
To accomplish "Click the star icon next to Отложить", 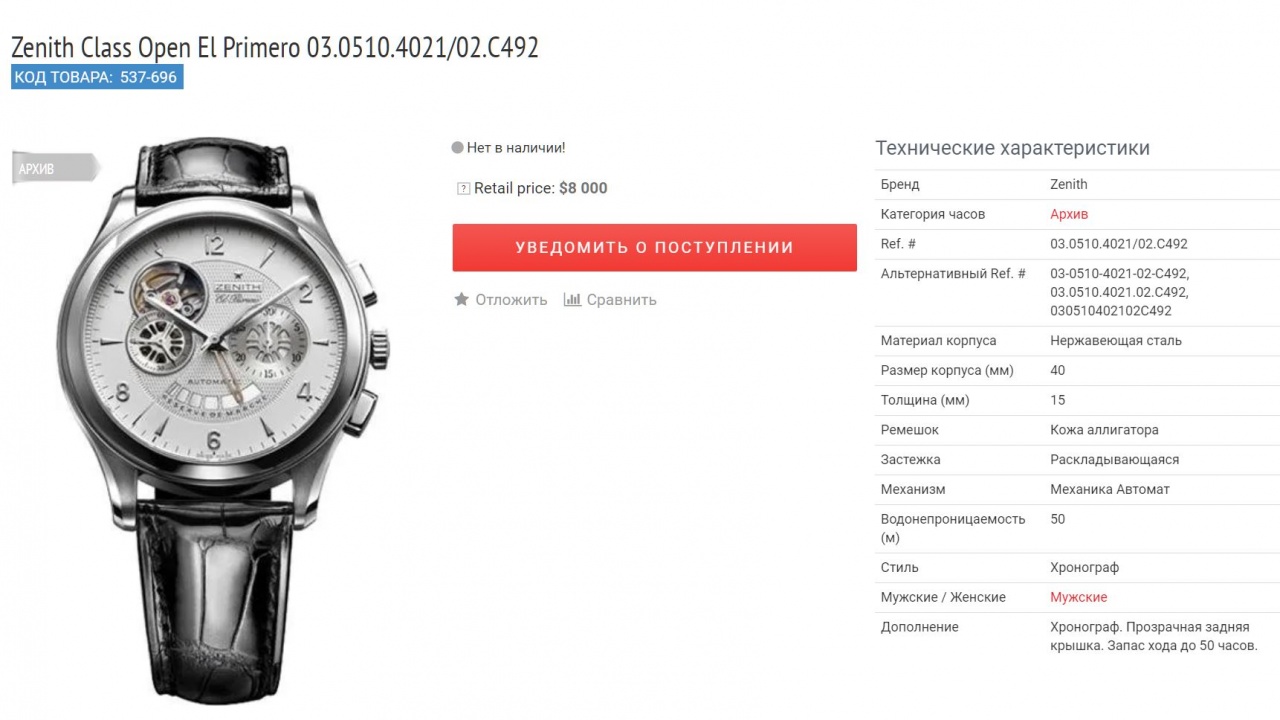I will 461,299.
